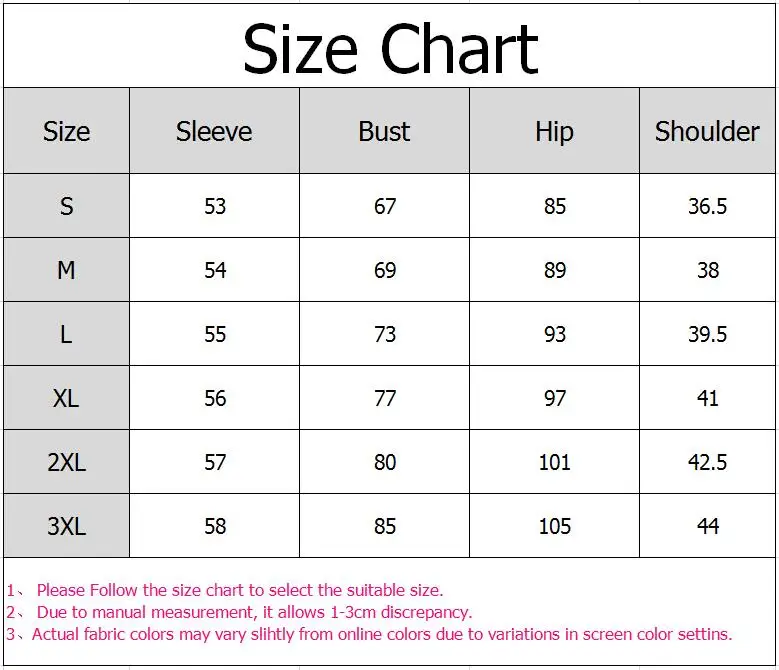Select the sleeve value 53
The image size is (779, 670).
[x=215, y=206]
